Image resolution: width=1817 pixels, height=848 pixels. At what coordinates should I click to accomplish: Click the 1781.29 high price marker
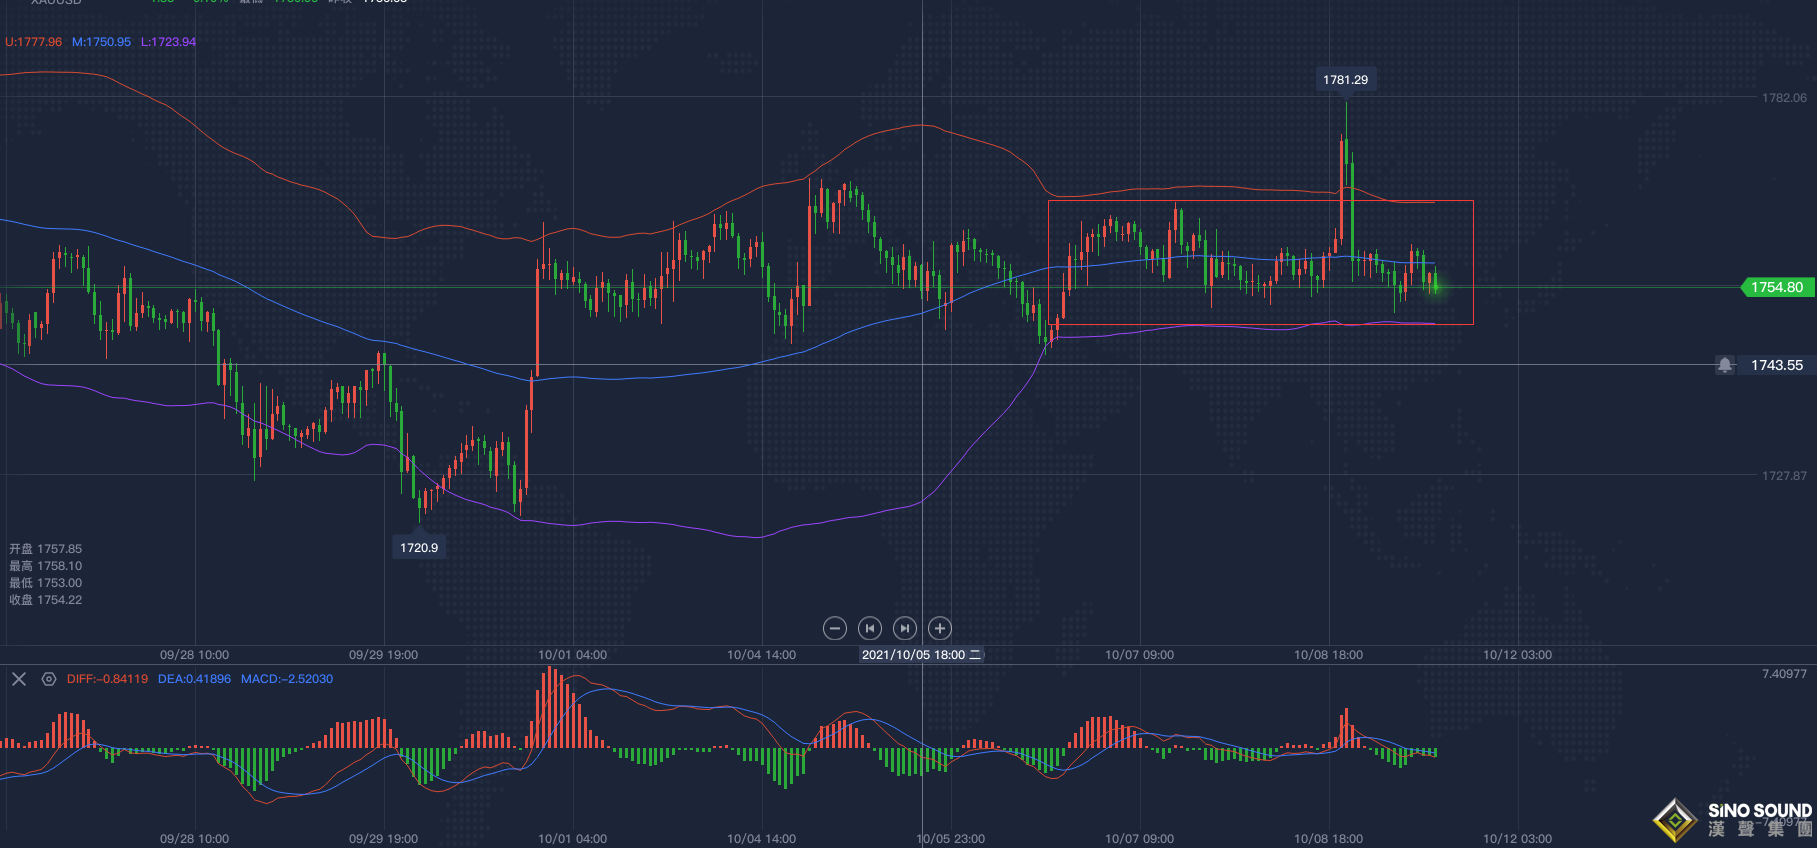tap(1345, 80)
